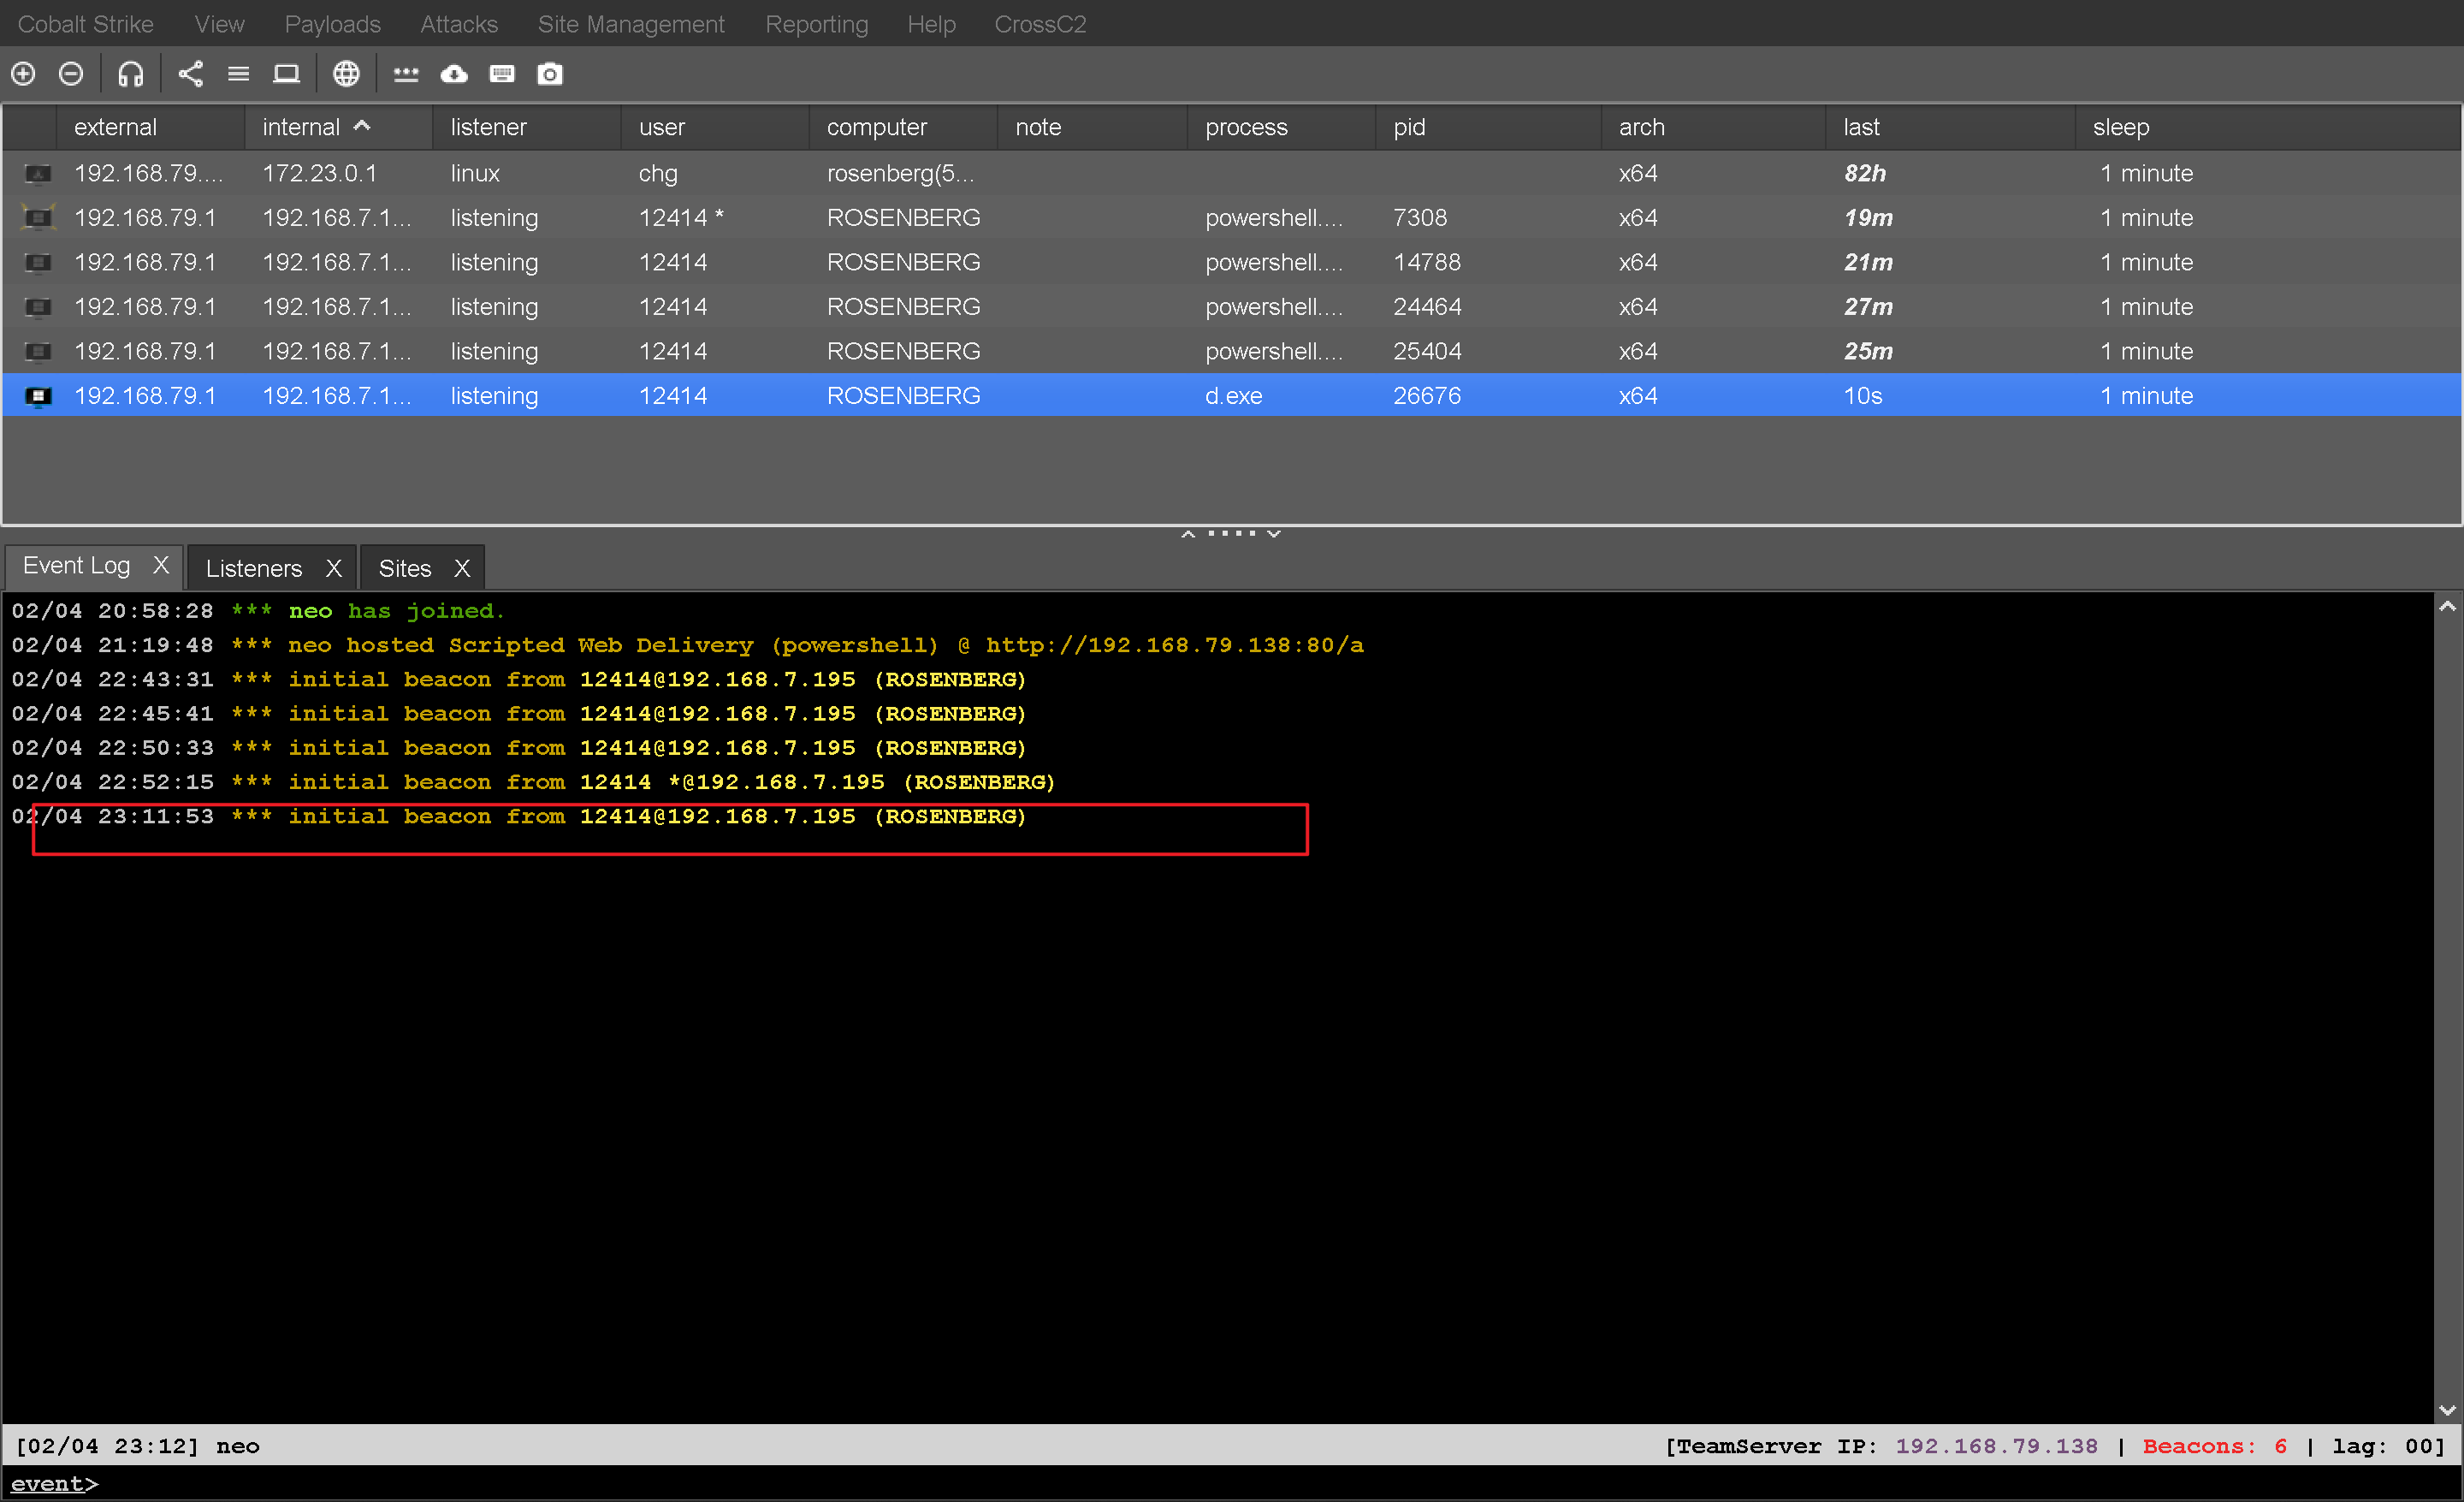Close the Sites tab
The height and width of the screenshot is (1502, 2464).
click(462, 568)
